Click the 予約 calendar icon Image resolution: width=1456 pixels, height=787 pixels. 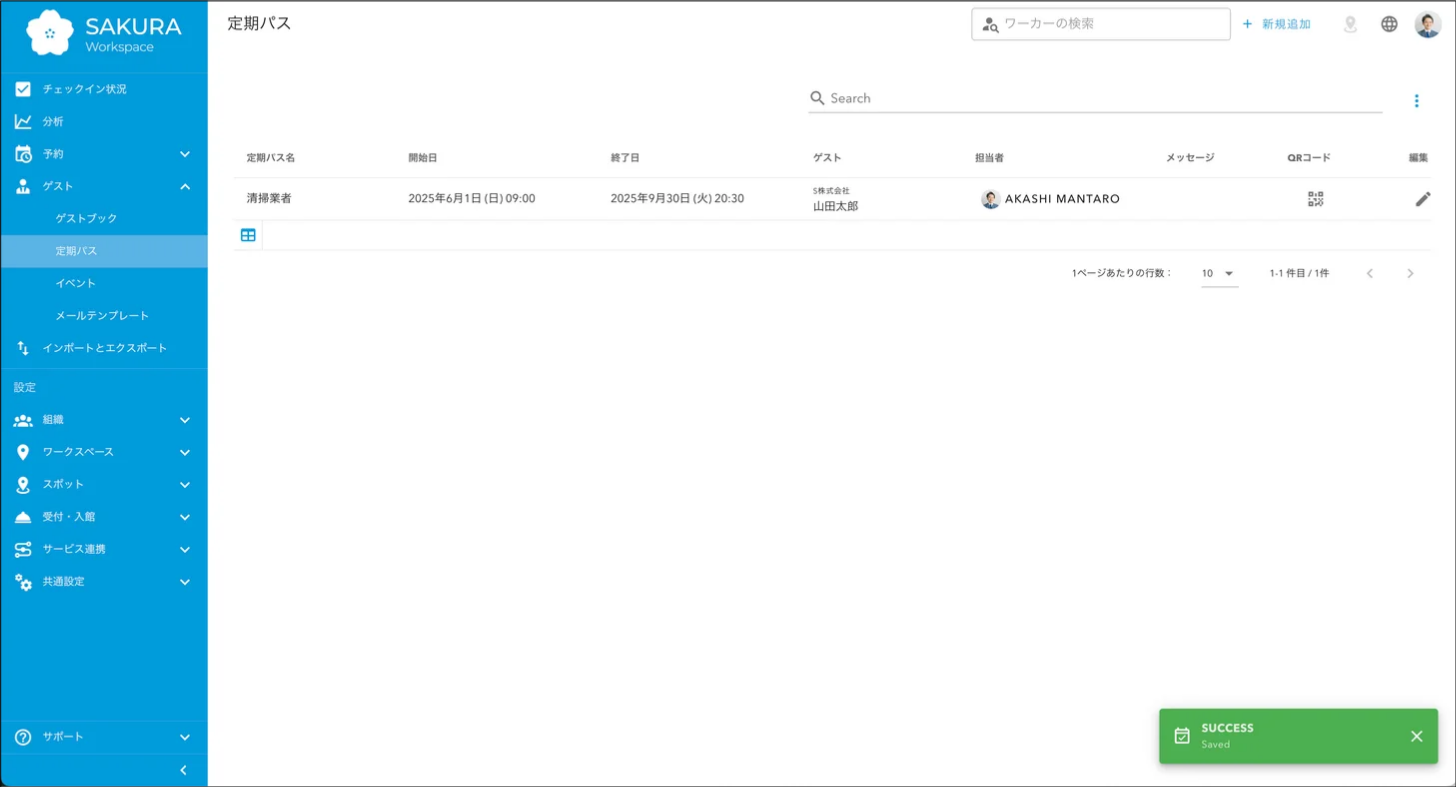(x=23, y=154)
